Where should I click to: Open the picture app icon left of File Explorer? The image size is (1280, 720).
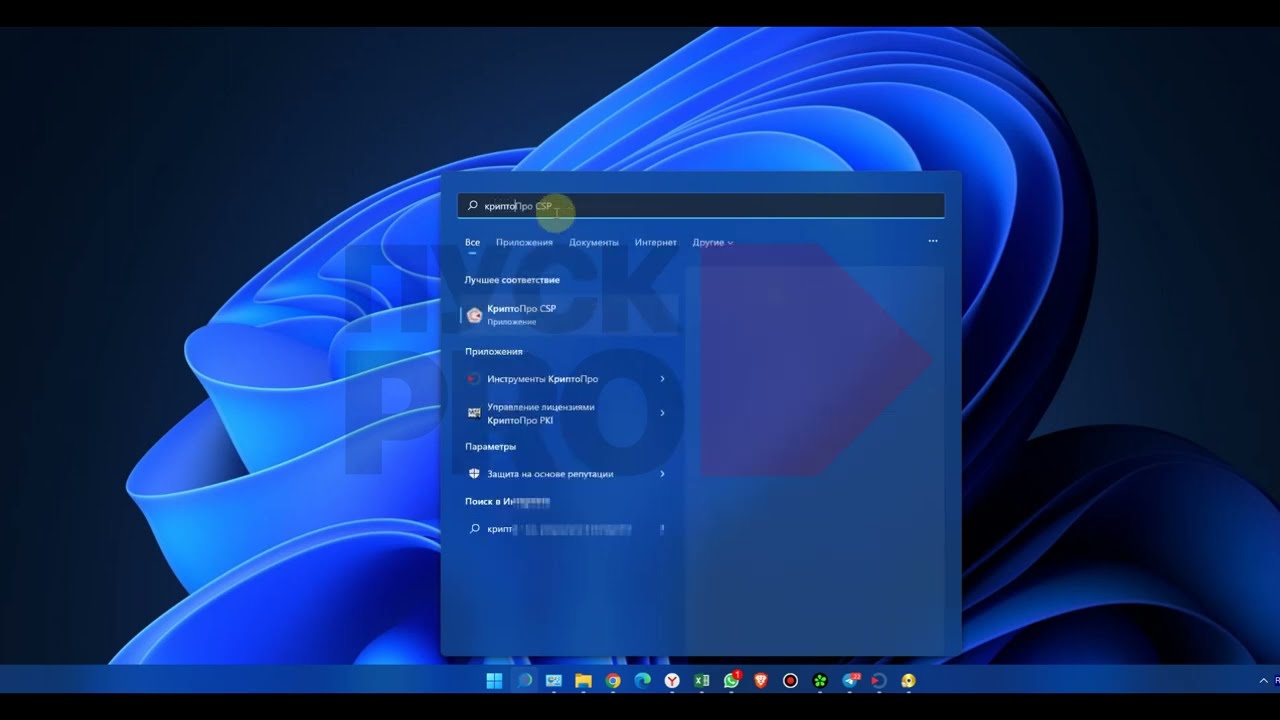click(554, 681)
